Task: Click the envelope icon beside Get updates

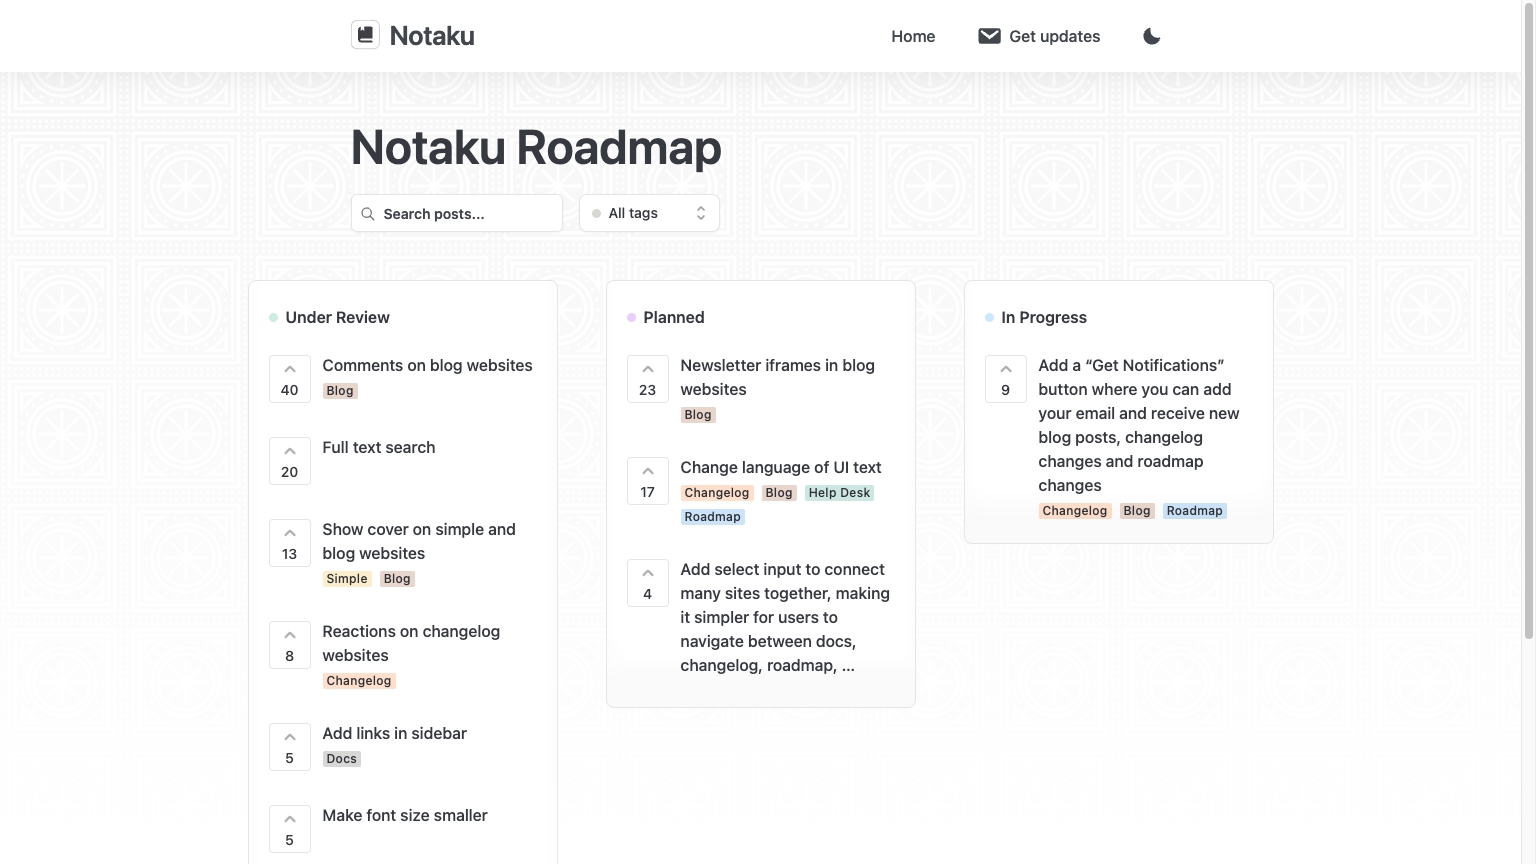Action: tap(989, 36)
